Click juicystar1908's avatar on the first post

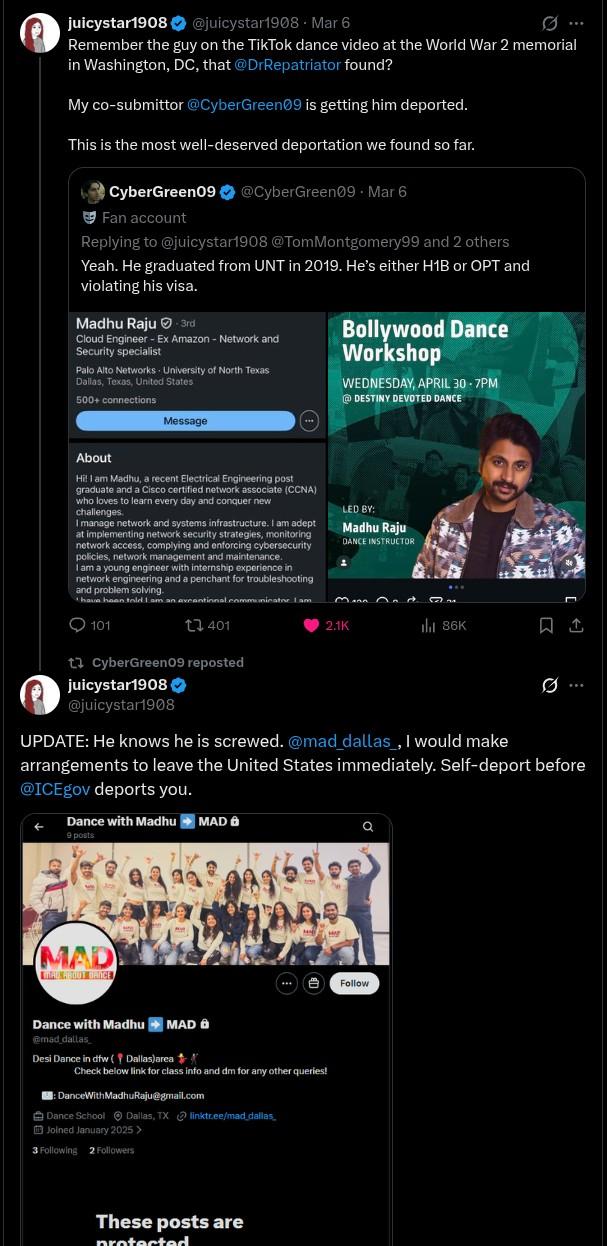pyautogui.click(x=40, y=34)
